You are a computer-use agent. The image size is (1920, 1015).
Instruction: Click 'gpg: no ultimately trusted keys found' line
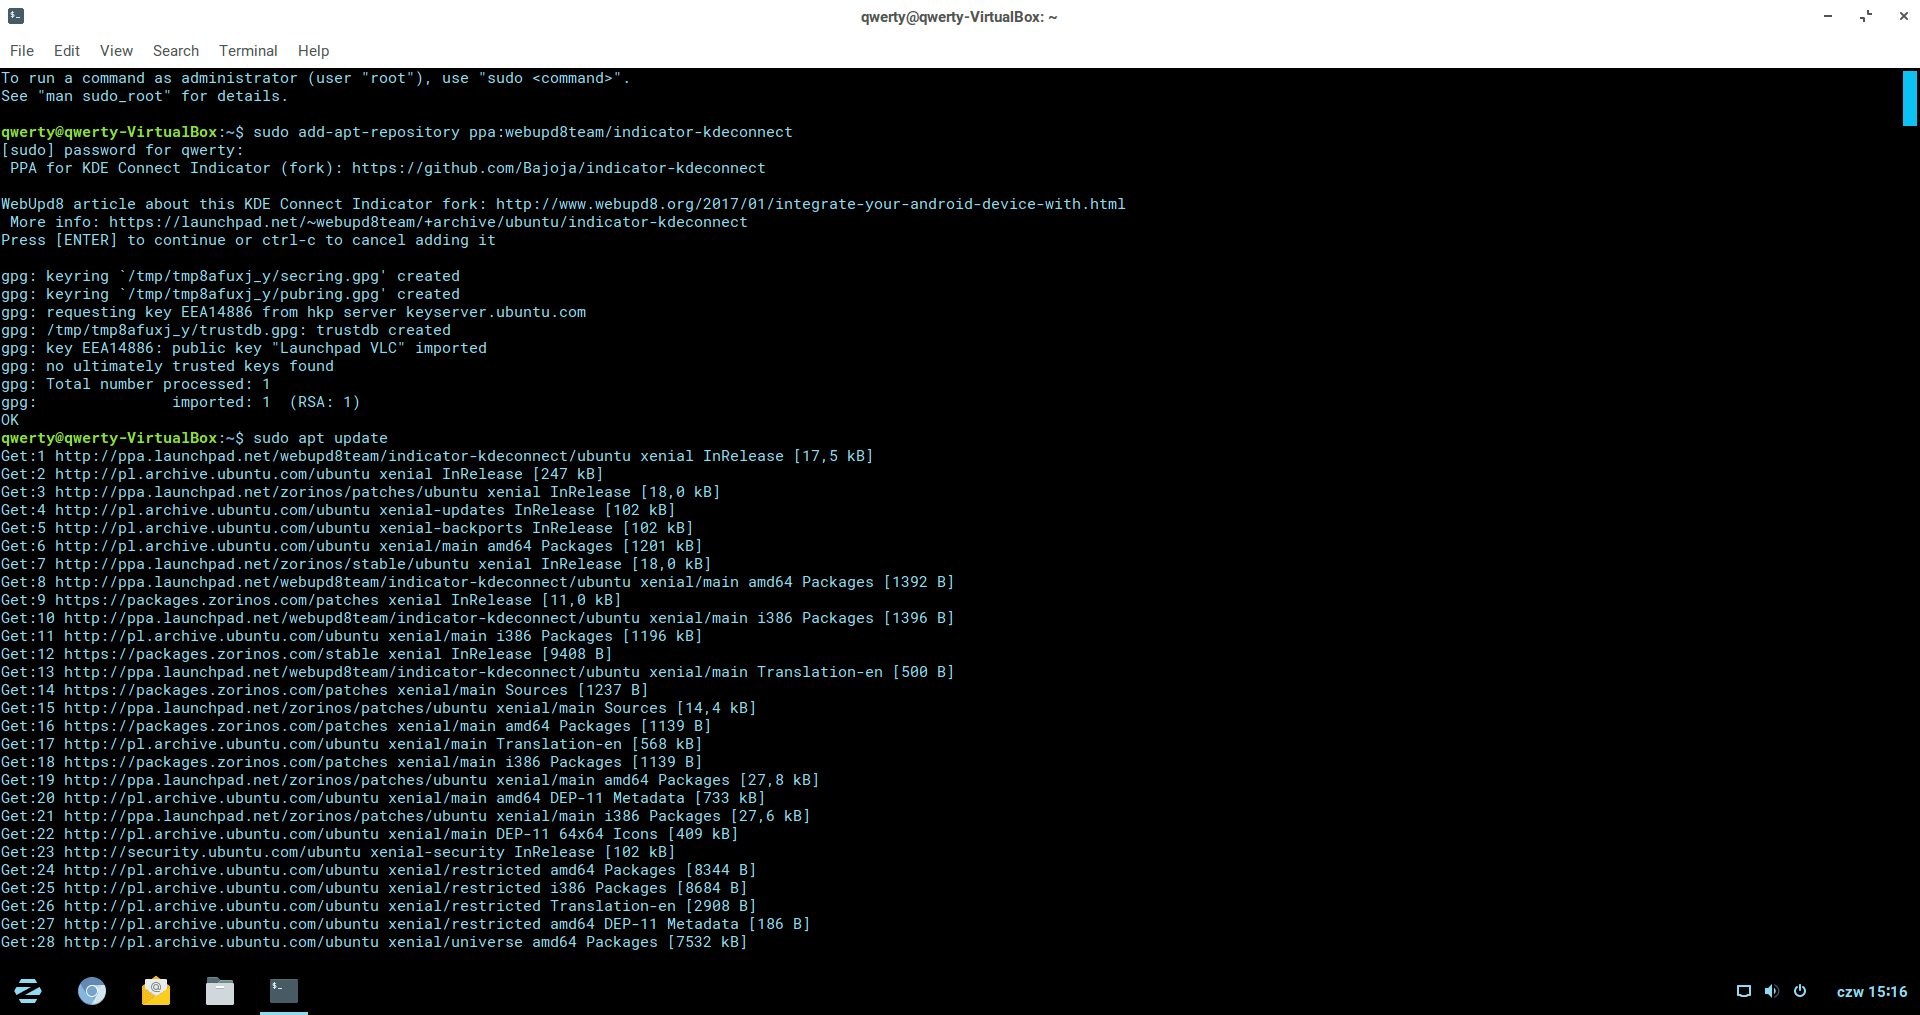167,366
